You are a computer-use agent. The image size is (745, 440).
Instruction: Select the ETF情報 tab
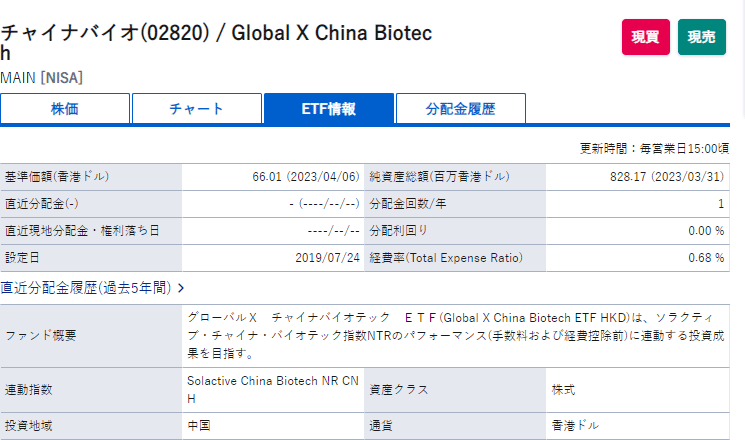[328, 109]
